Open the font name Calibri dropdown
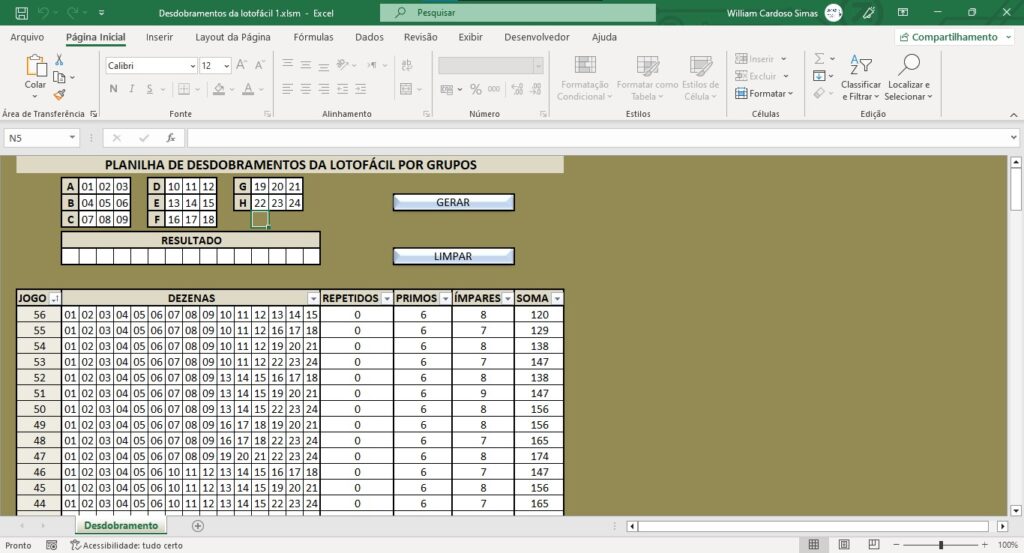Image resolution: width=1024 pixels, height=553 pixels. [193, 66]
